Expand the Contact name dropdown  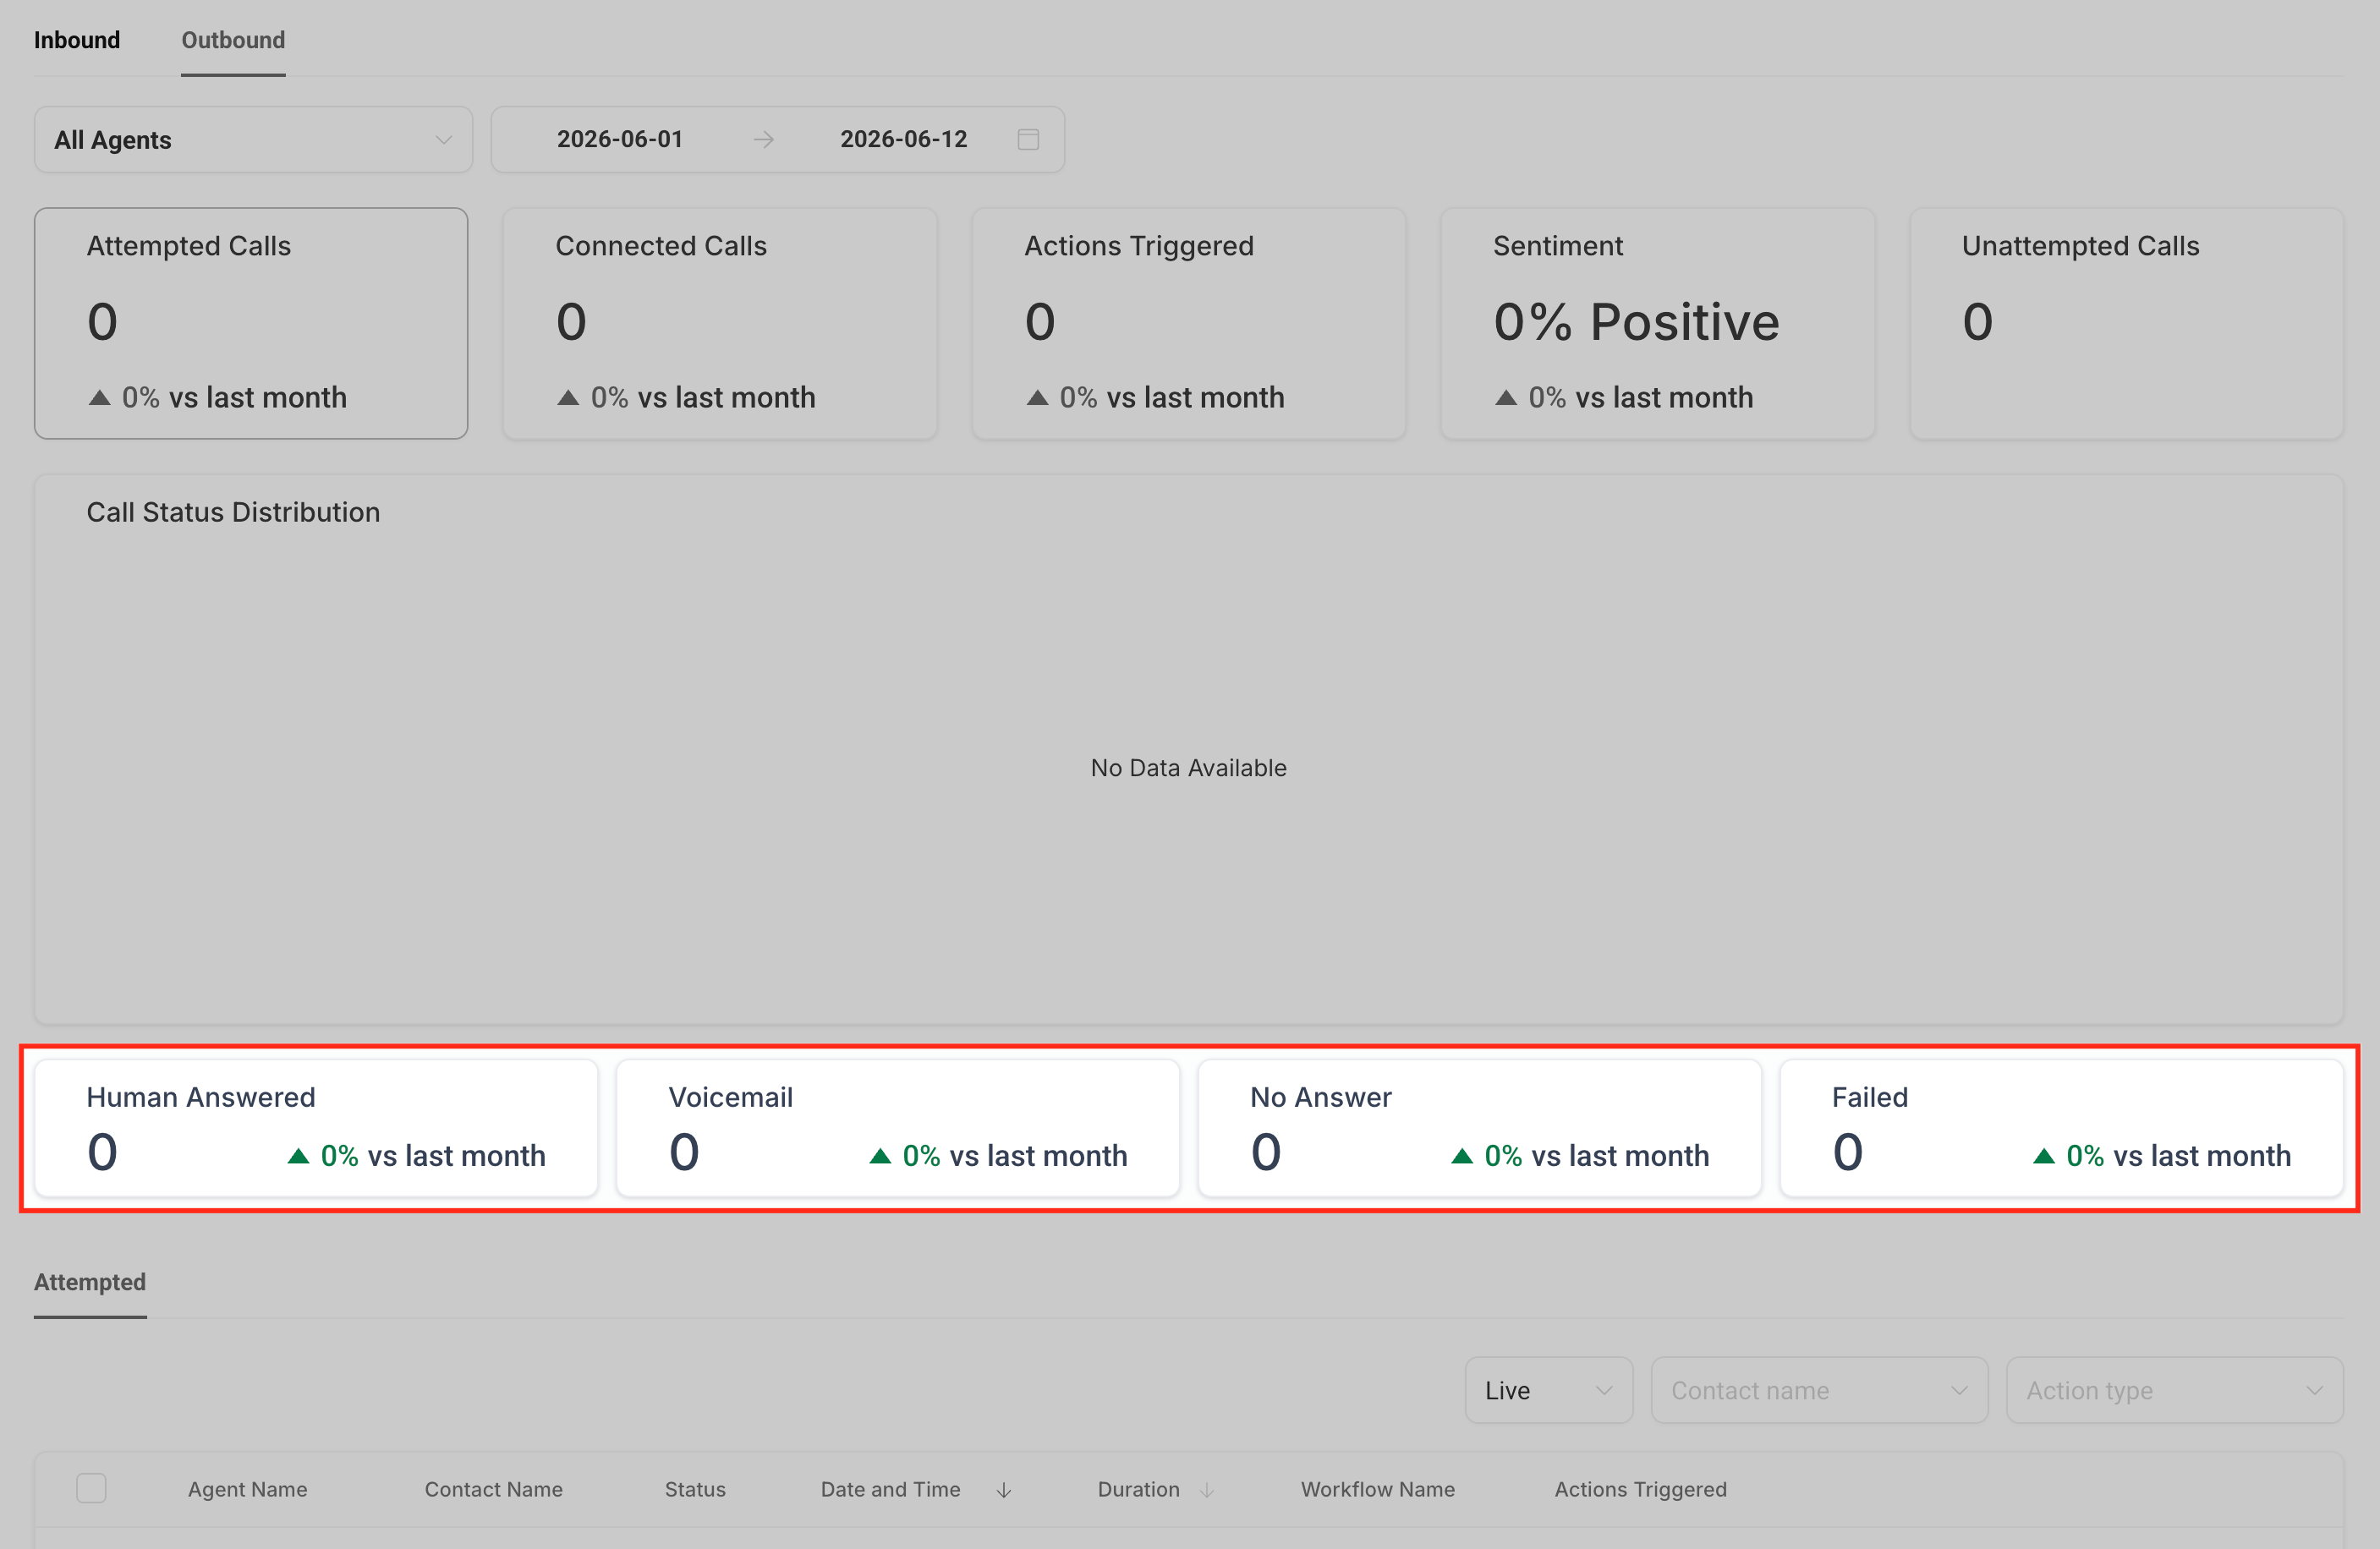pyautogui.click(x=1819, y=1390)
